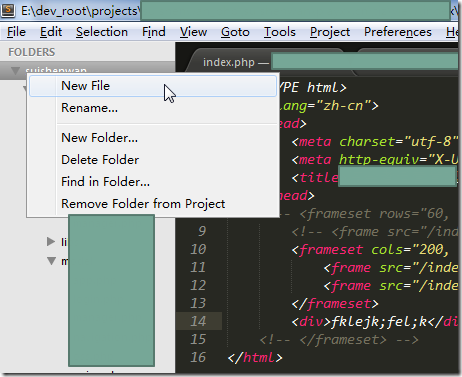Image resolution: width=462 pixels, height=377 pixels.
Task: Click the Sublime Text app icon in title bar
Action: click(8, 9)
